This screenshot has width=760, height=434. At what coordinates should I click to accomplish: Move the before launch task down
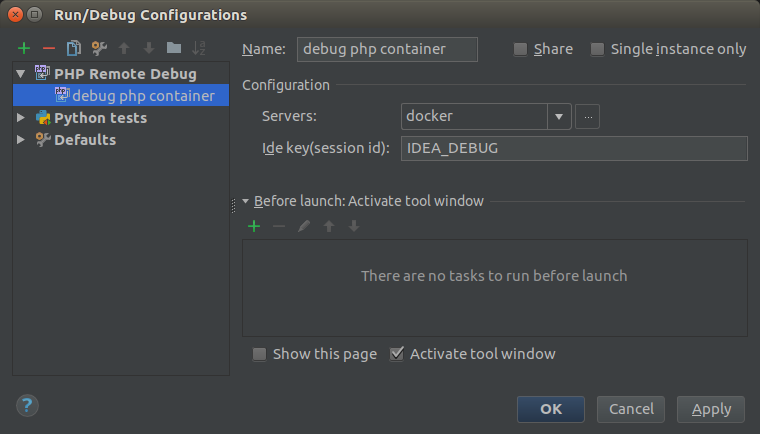354,226
